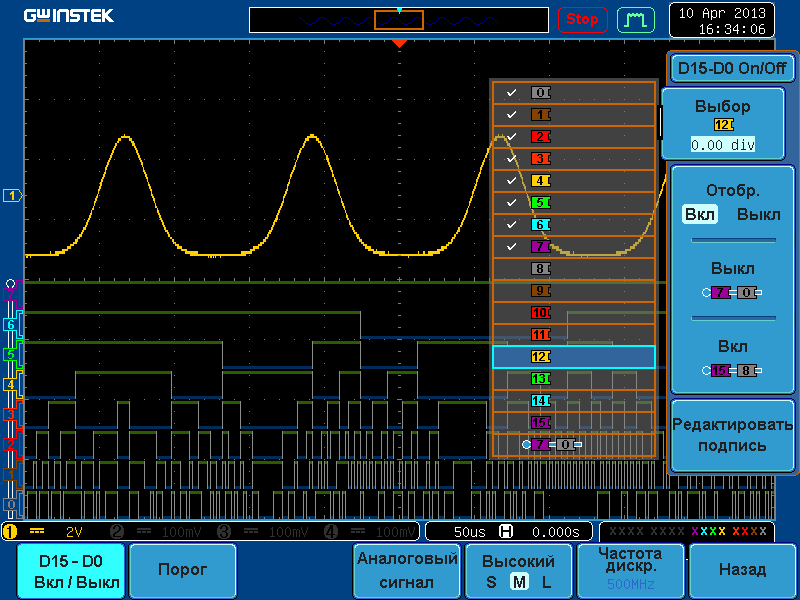
Task: Select the D10 red channel badge in list
Action: (x=540, y=313)
